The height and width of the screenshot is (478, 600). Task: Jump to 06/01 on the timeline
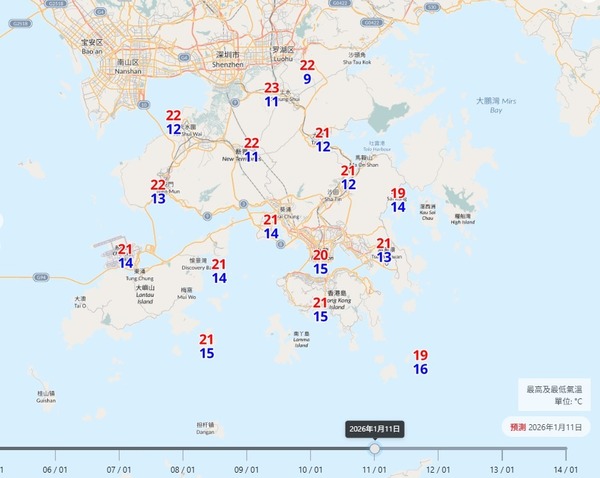pyautogui.click(x=55, y=468)
